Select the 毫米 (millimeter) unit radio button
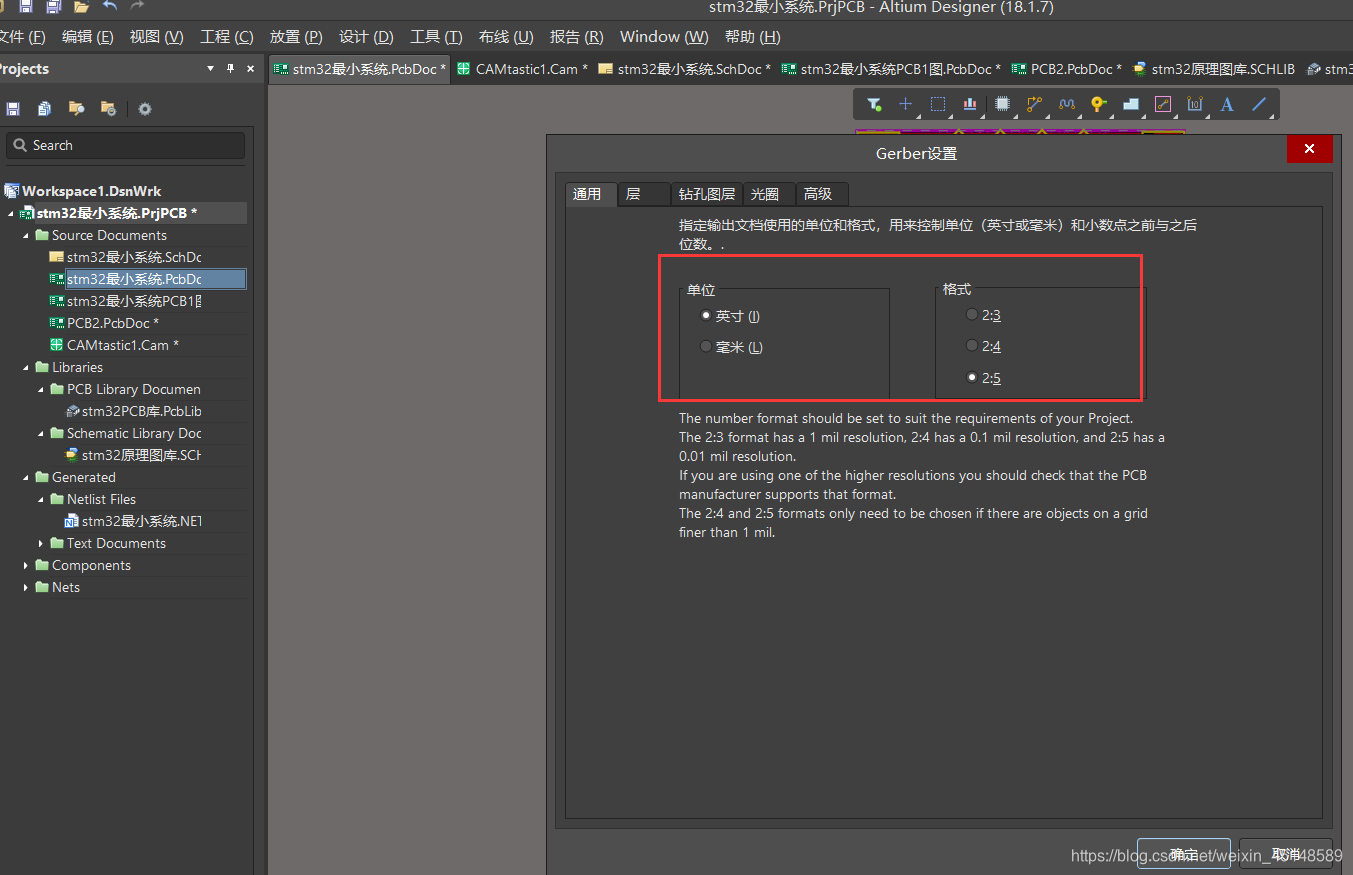The width and height of the screenshot is (1353, 875). pos(707,347)
